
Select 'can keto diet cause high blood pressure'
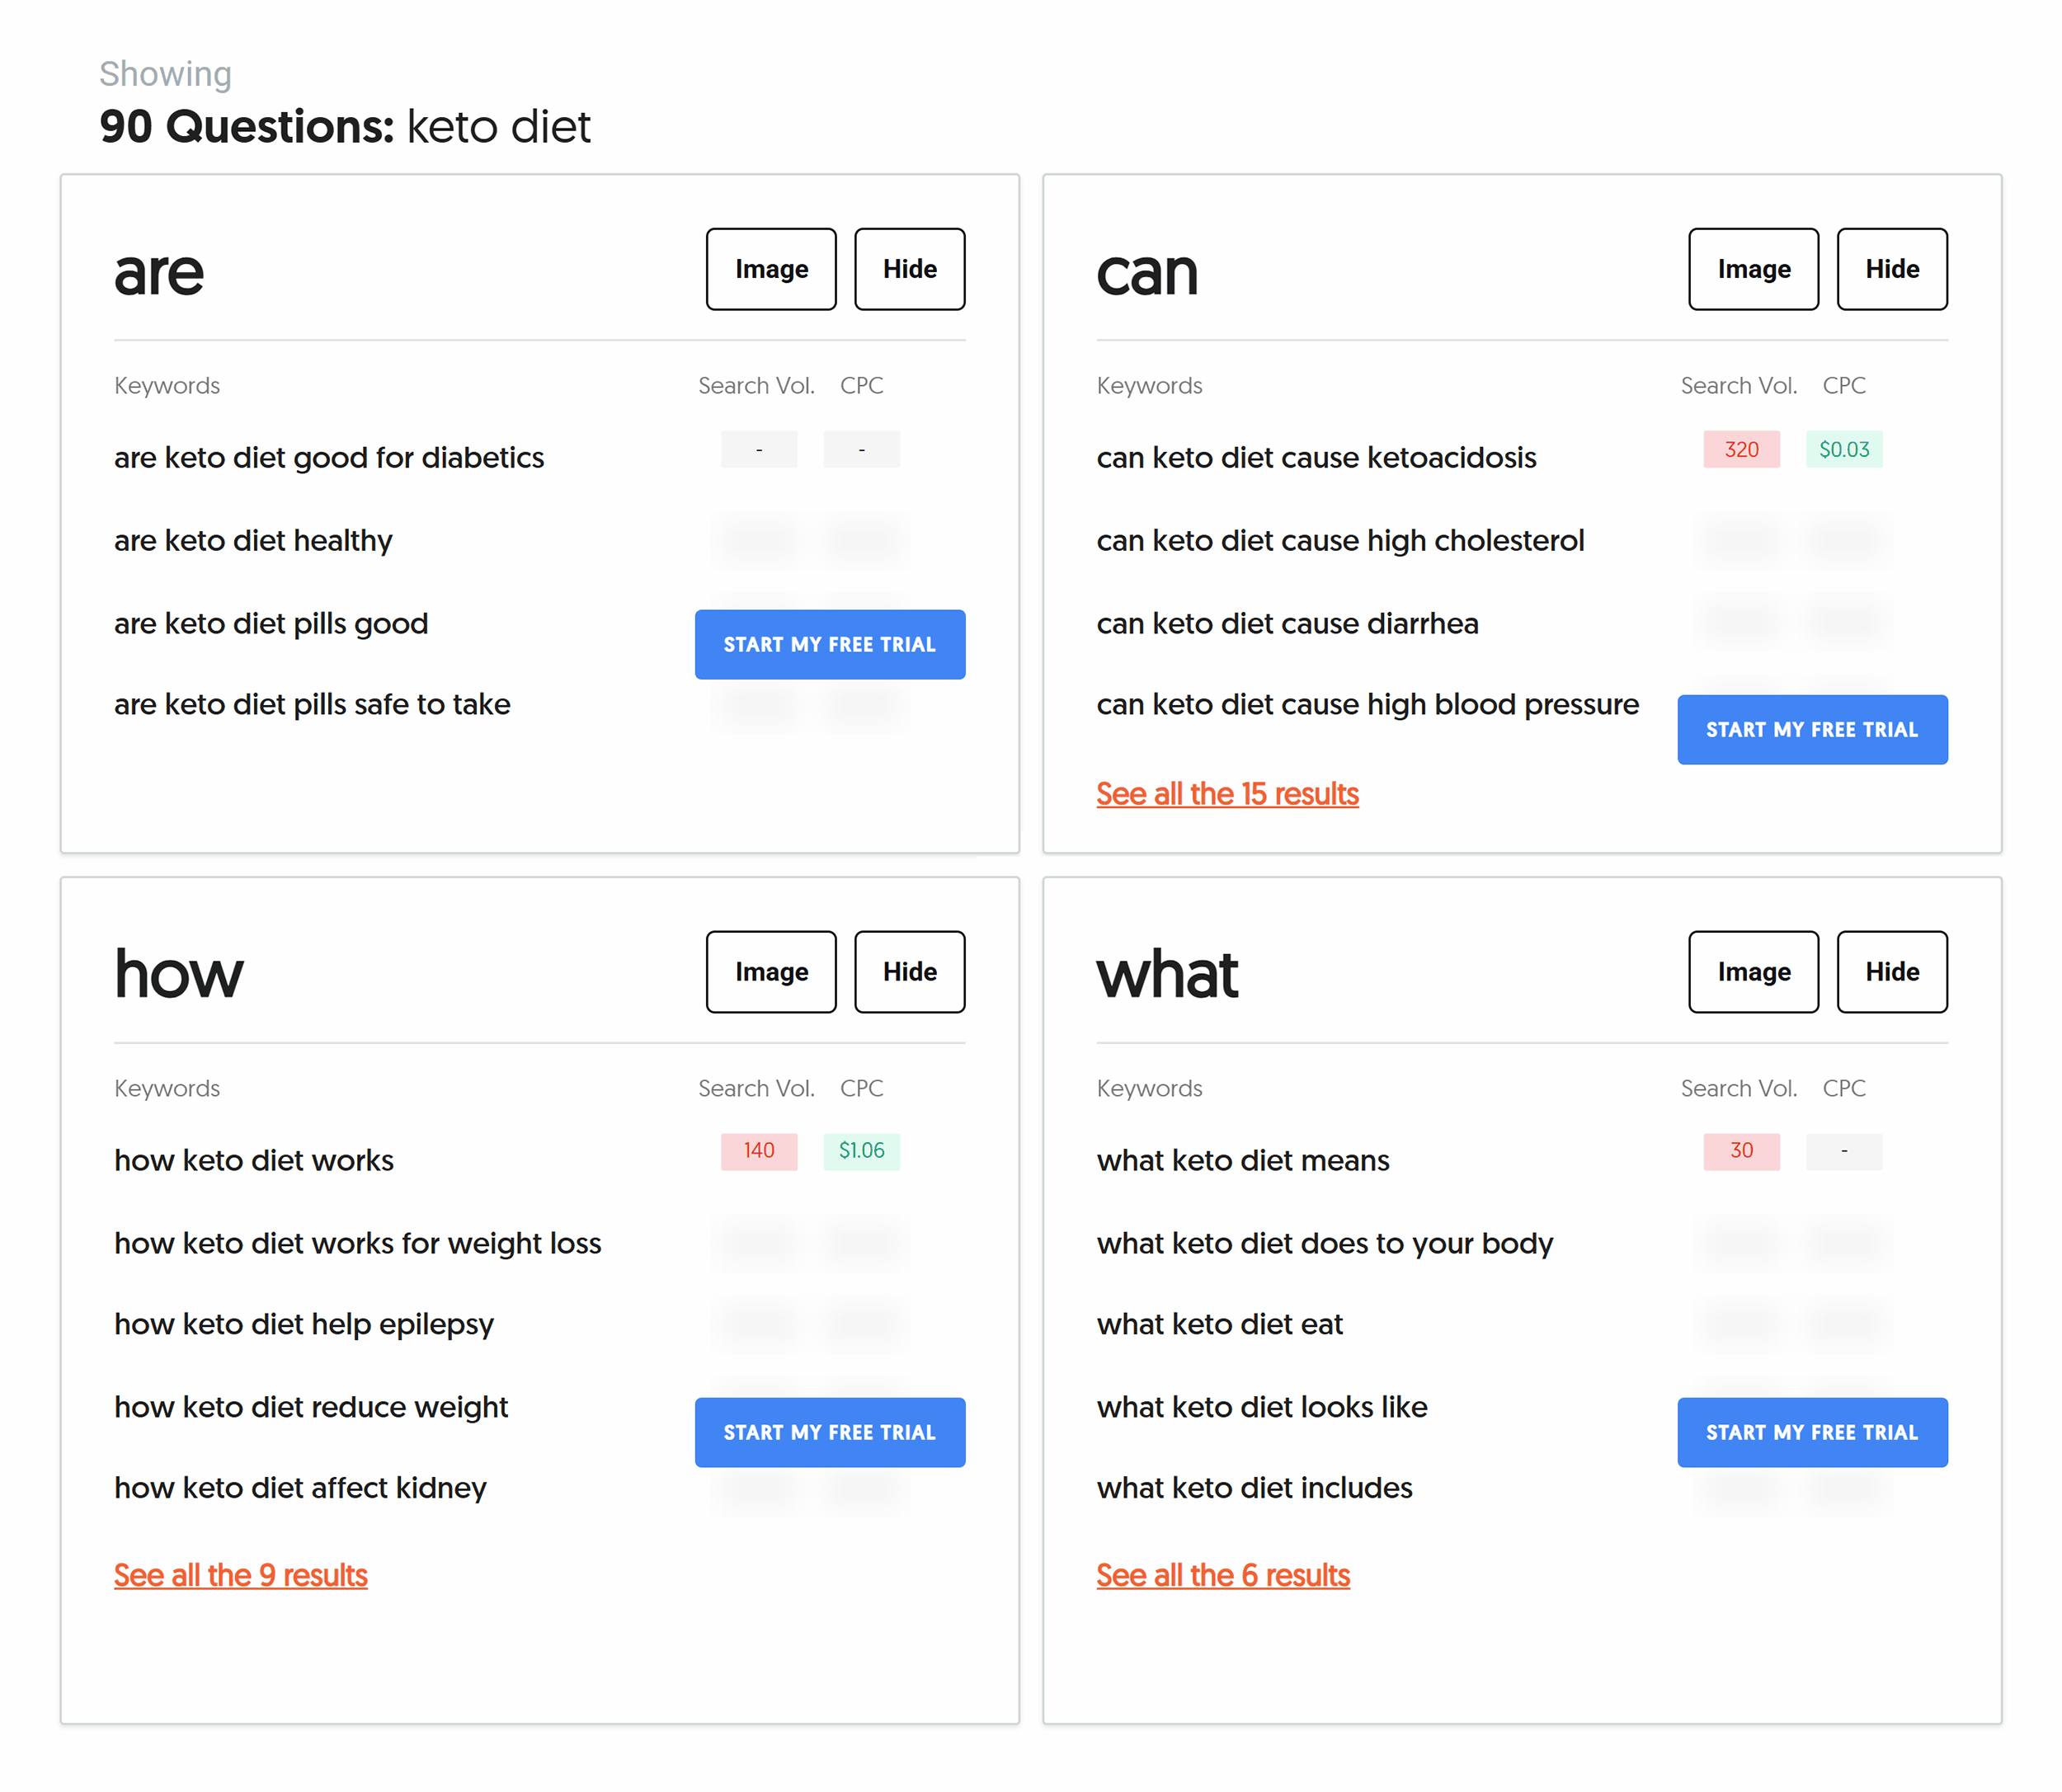coord(1367,704)
